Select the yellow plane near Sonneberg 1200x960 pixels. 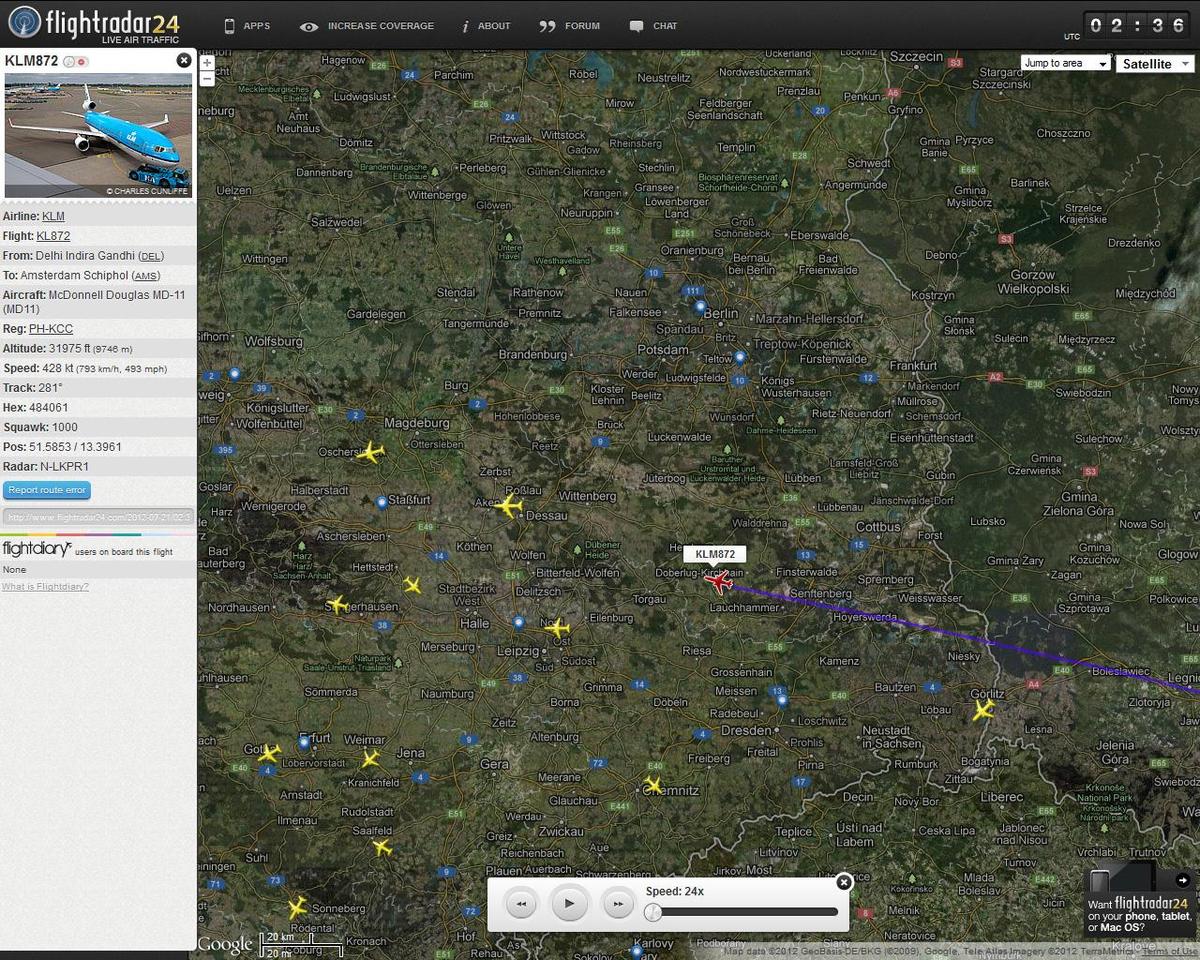click(x=297, y=907)
